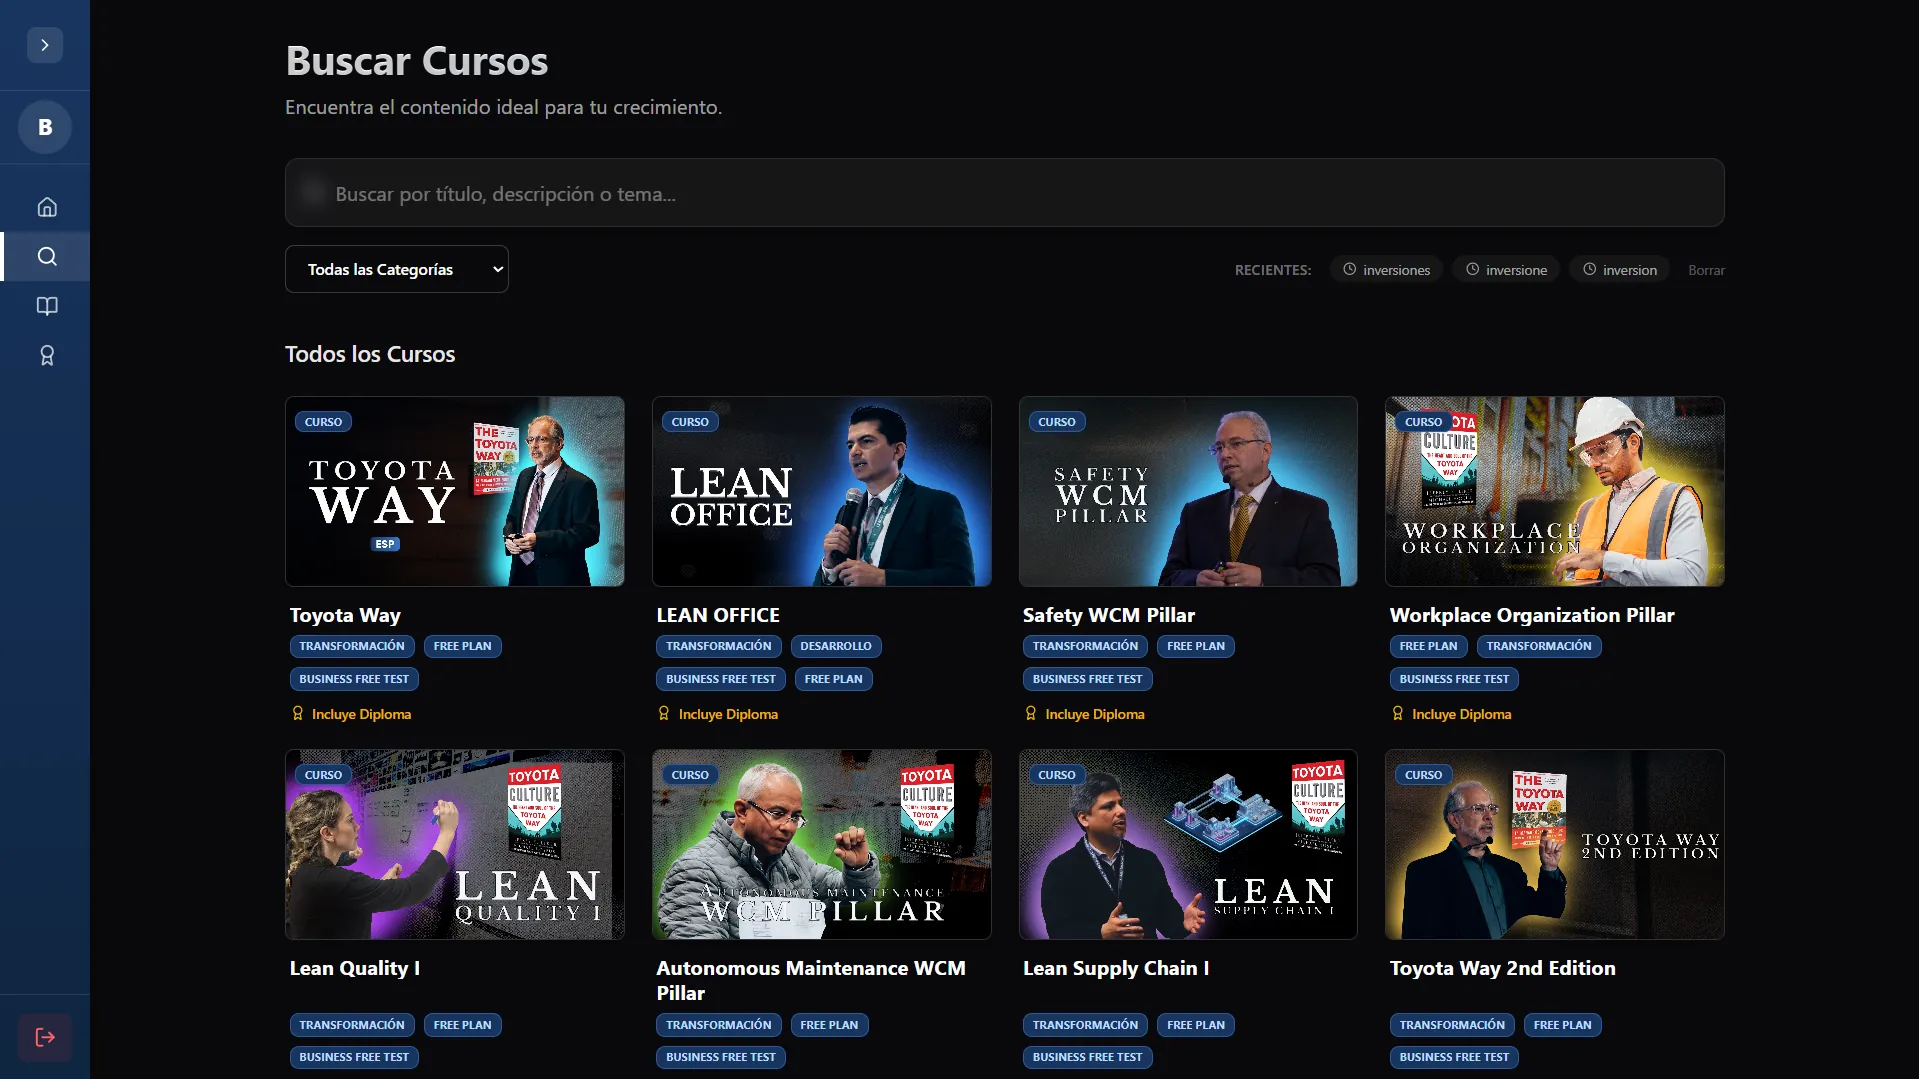1919x1079 pixels.
Task: Open the Lean Supply Chain I thumbnail
Action: (x=1188, y=844)
